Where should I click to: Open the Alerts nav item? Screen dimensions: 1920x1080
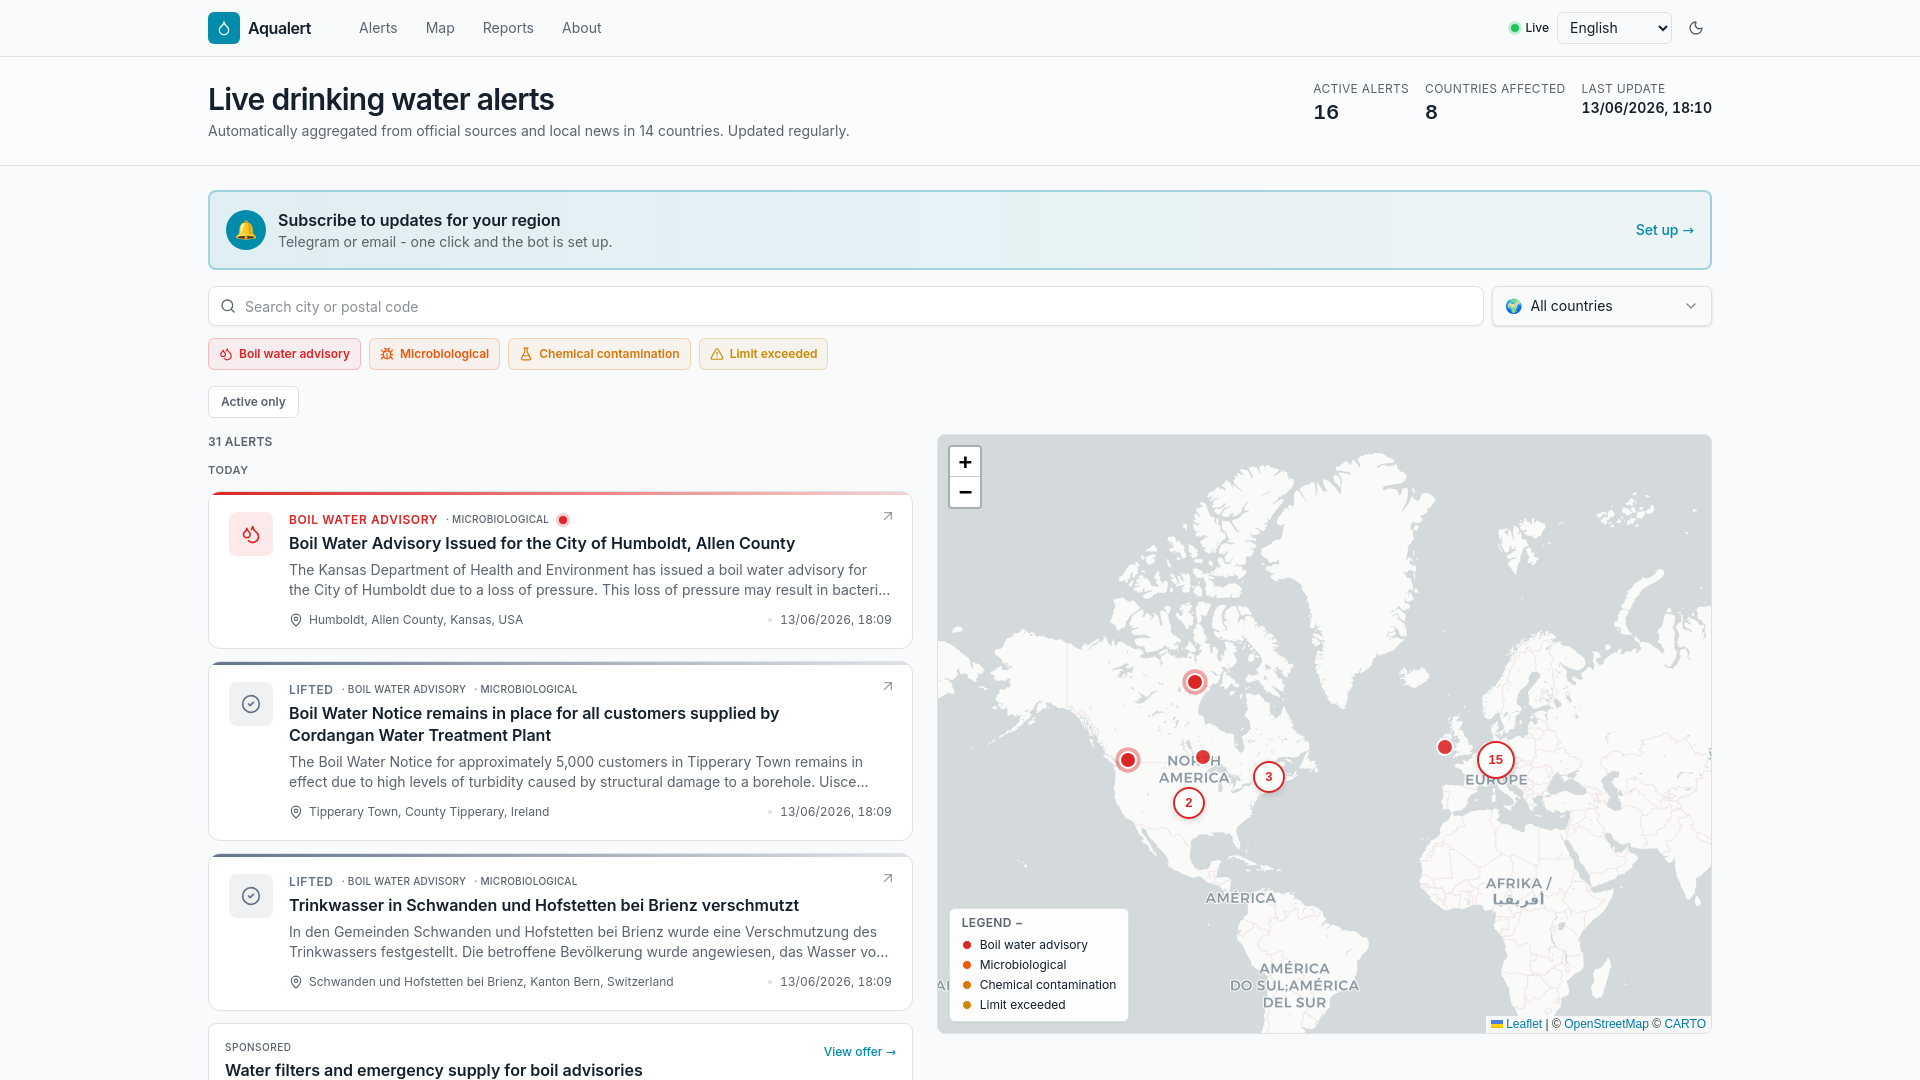(x=378, y=28)
